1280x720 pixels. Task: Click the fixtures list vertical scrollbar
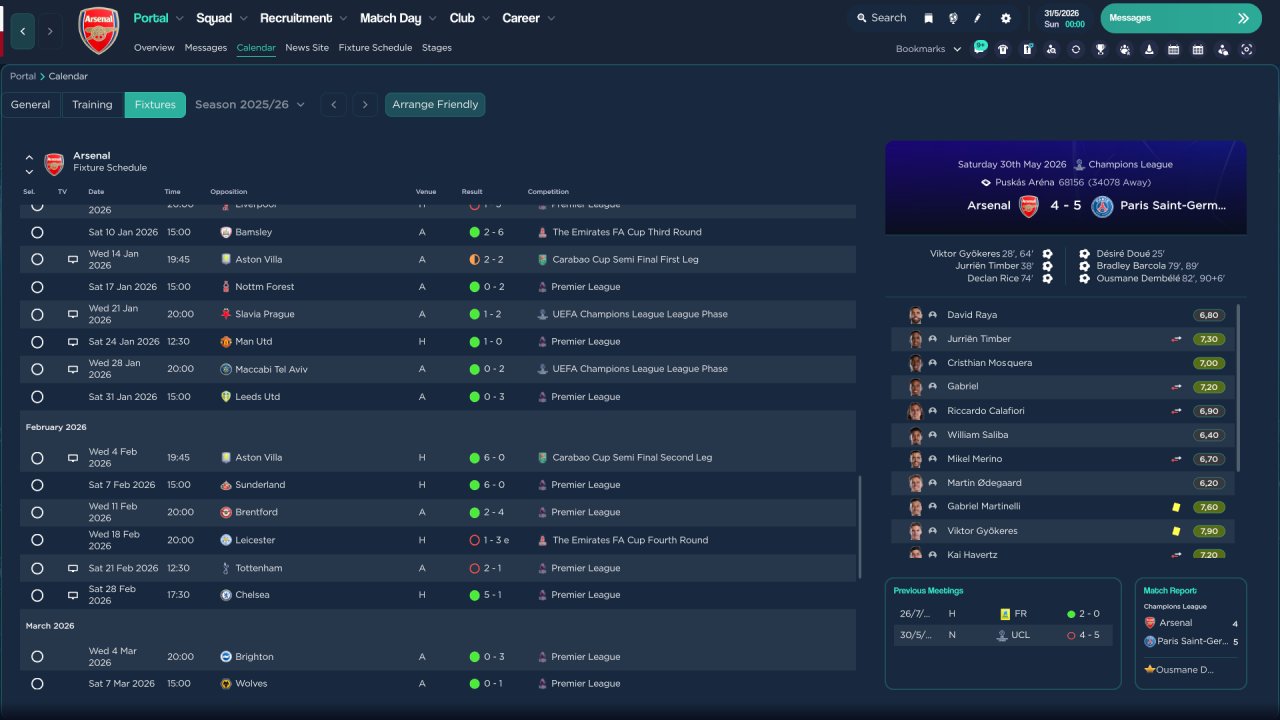[x=859, y=527]
